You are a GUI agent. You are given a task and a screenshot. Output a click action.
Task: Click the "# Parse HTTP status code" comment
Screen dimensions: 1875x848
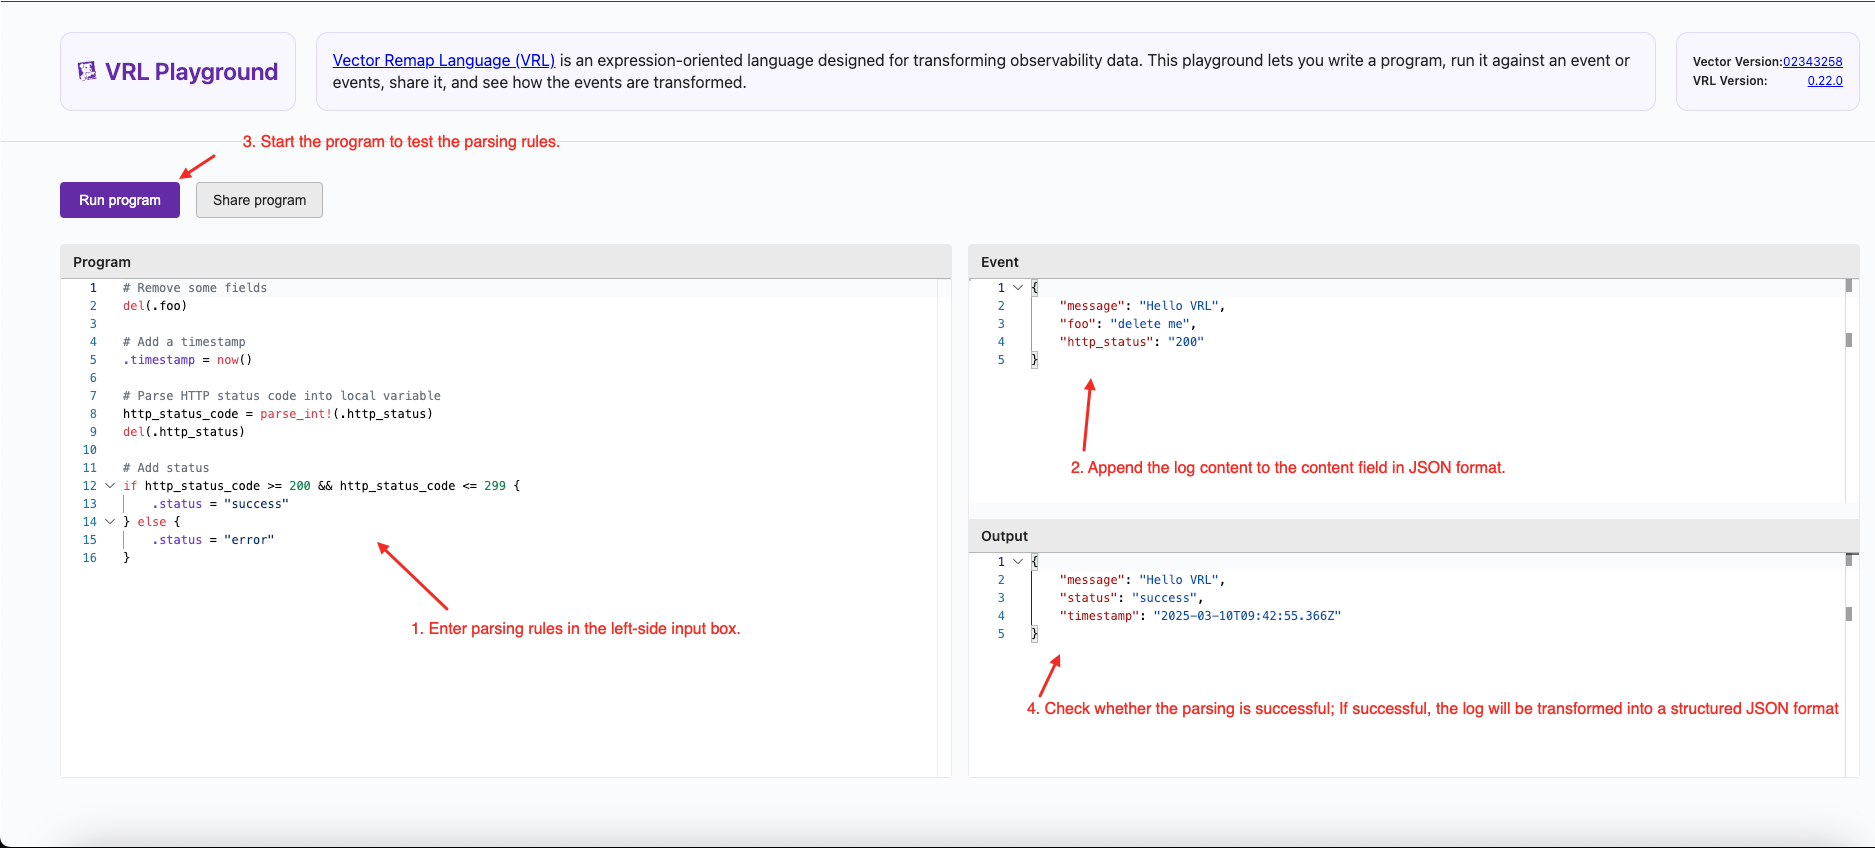pyautogui.click(x=282, y=396)
